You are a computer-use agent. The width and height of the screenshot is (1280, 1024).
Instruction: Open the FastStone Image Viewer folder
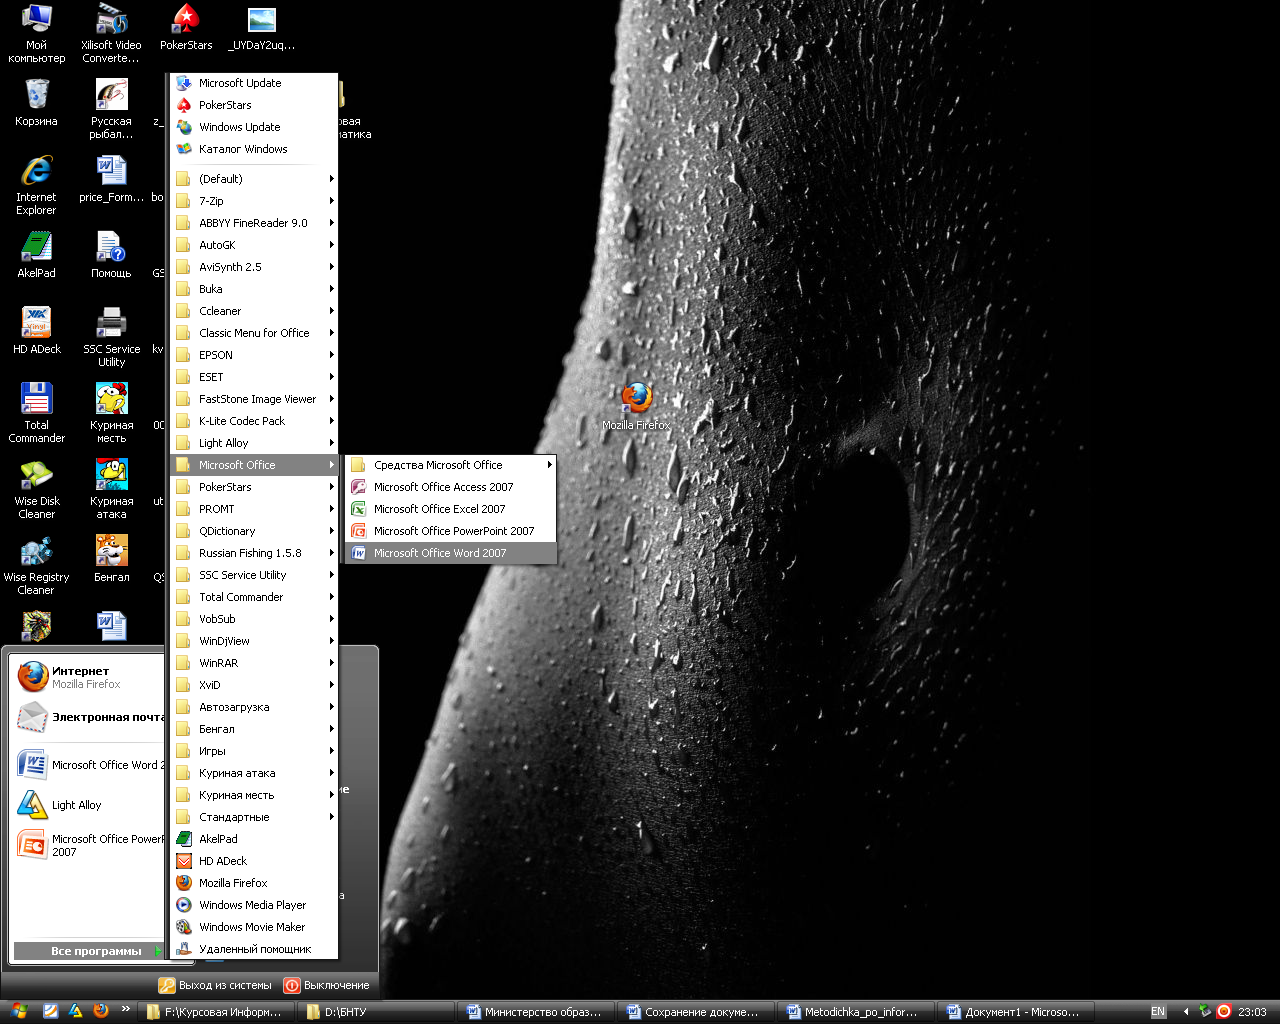254,399
